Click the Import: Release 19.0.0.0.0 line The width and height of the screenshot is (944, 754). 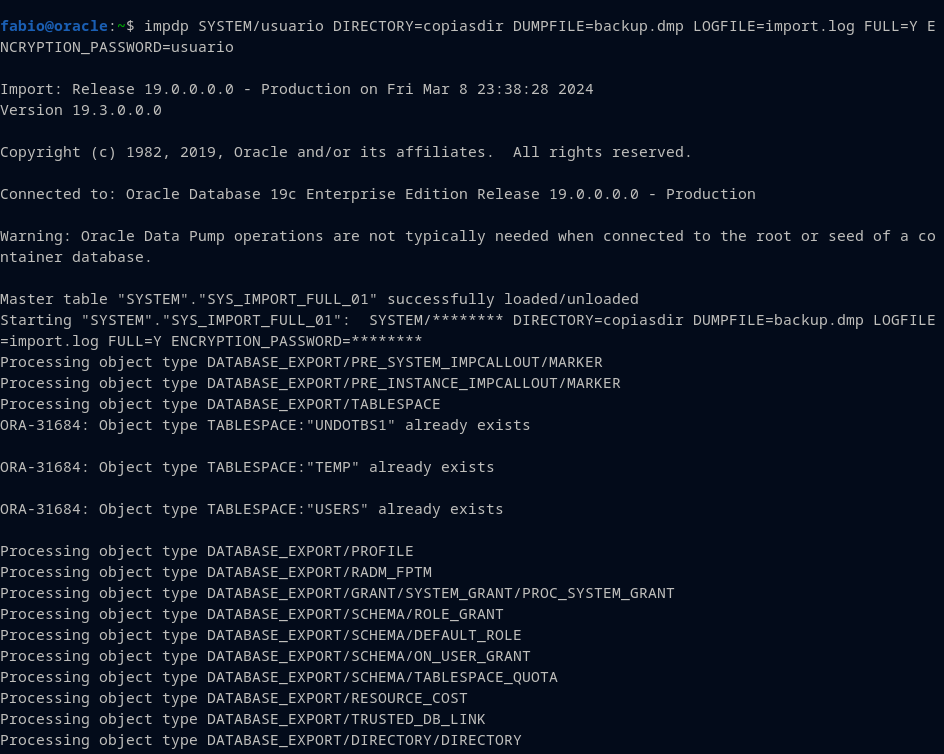tap(296, 89)
